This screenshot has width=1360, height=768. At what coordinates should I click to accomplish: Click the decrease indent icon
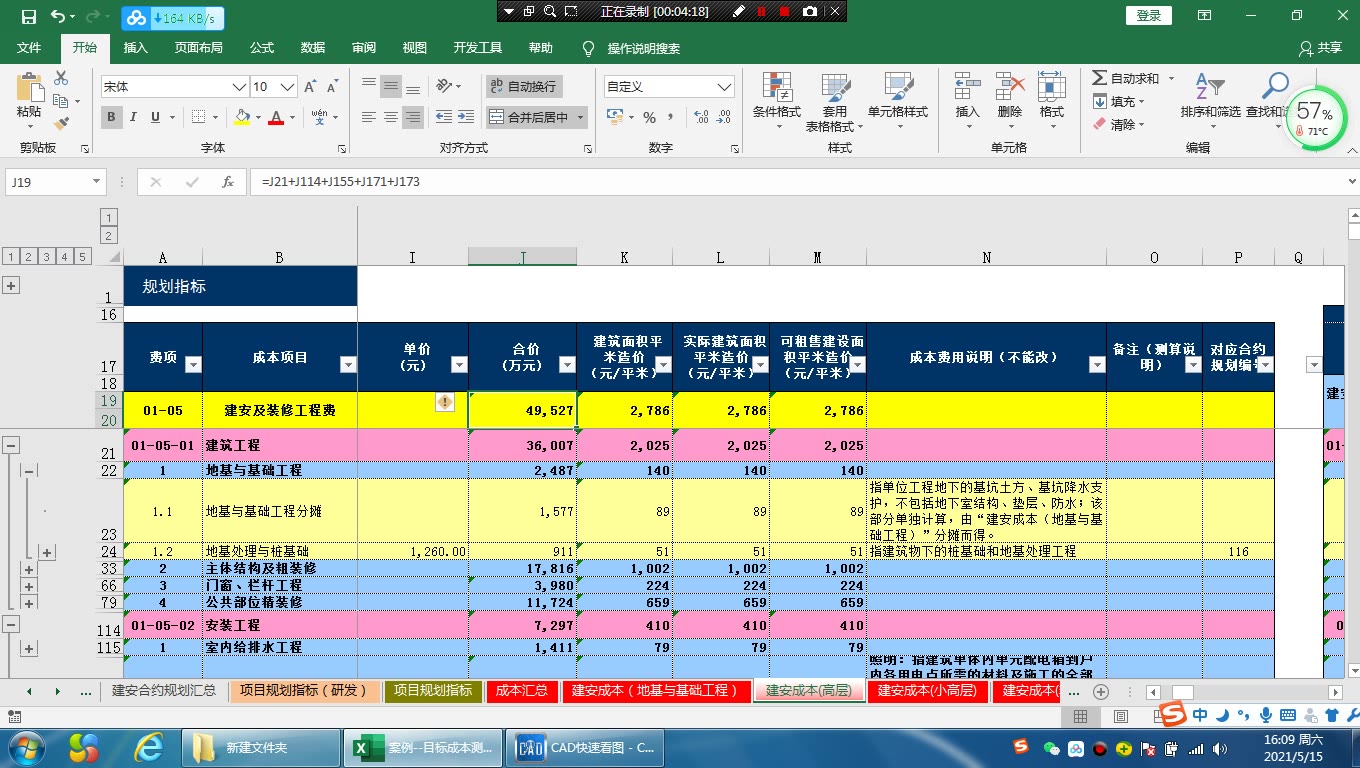pos(444,117)
